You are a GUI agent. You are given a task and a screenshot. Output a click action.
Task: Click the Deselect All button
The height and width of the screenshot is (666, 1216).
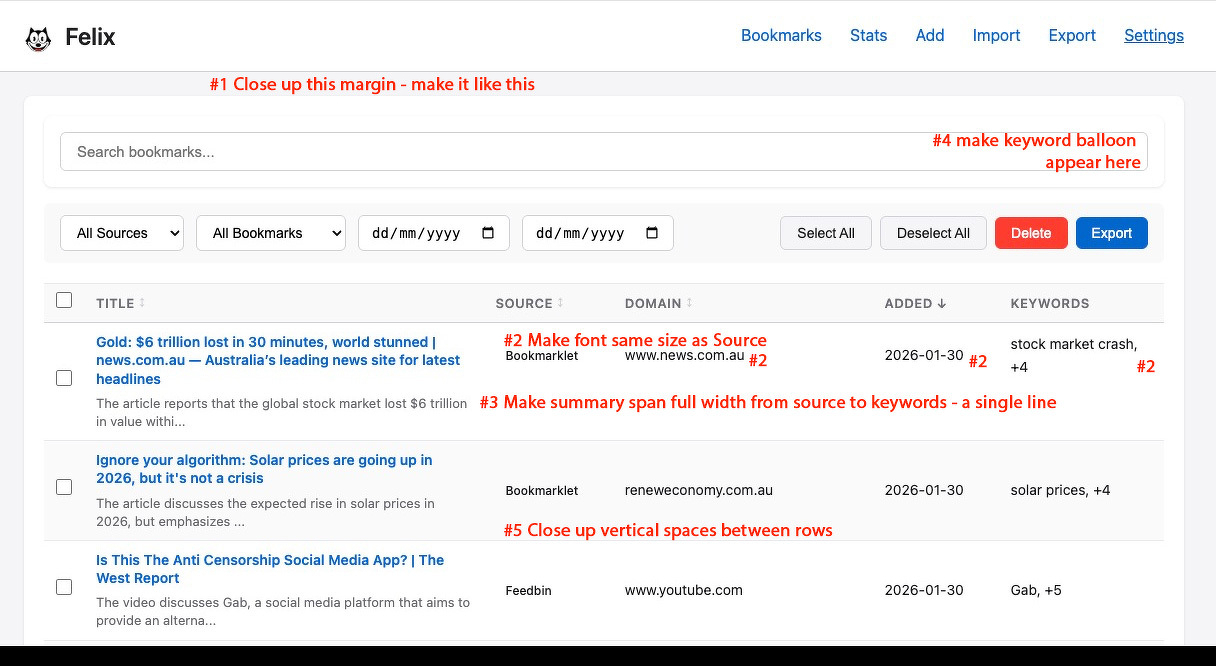point(933,233)
